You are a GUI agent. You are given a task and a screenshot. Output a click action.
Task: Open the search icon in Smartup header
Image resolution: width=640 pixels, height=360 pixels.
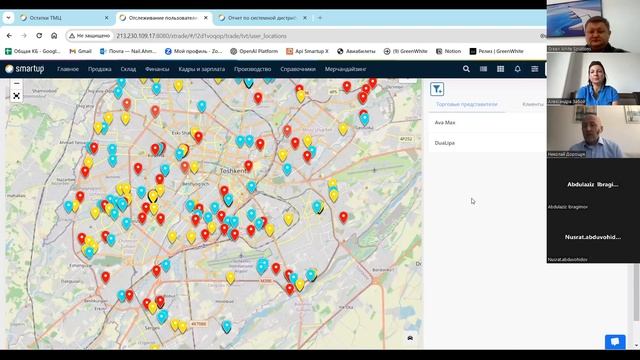click(x=466, y=69)
